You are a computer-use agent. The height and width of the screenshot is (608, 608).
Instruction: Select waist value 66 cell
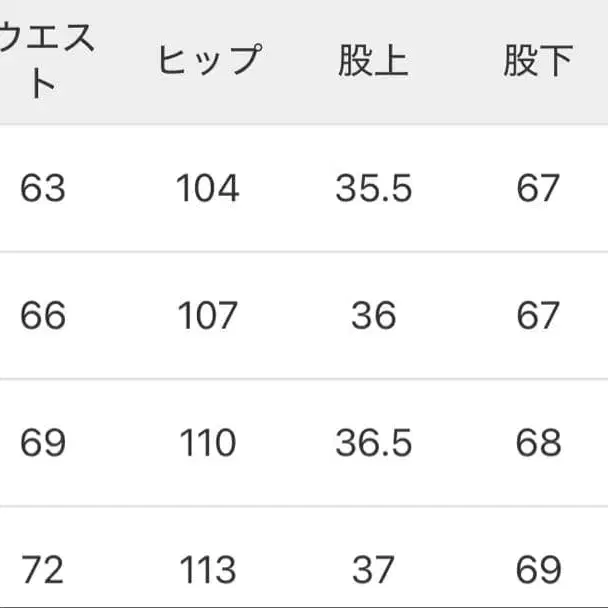[x=43, y=316]
